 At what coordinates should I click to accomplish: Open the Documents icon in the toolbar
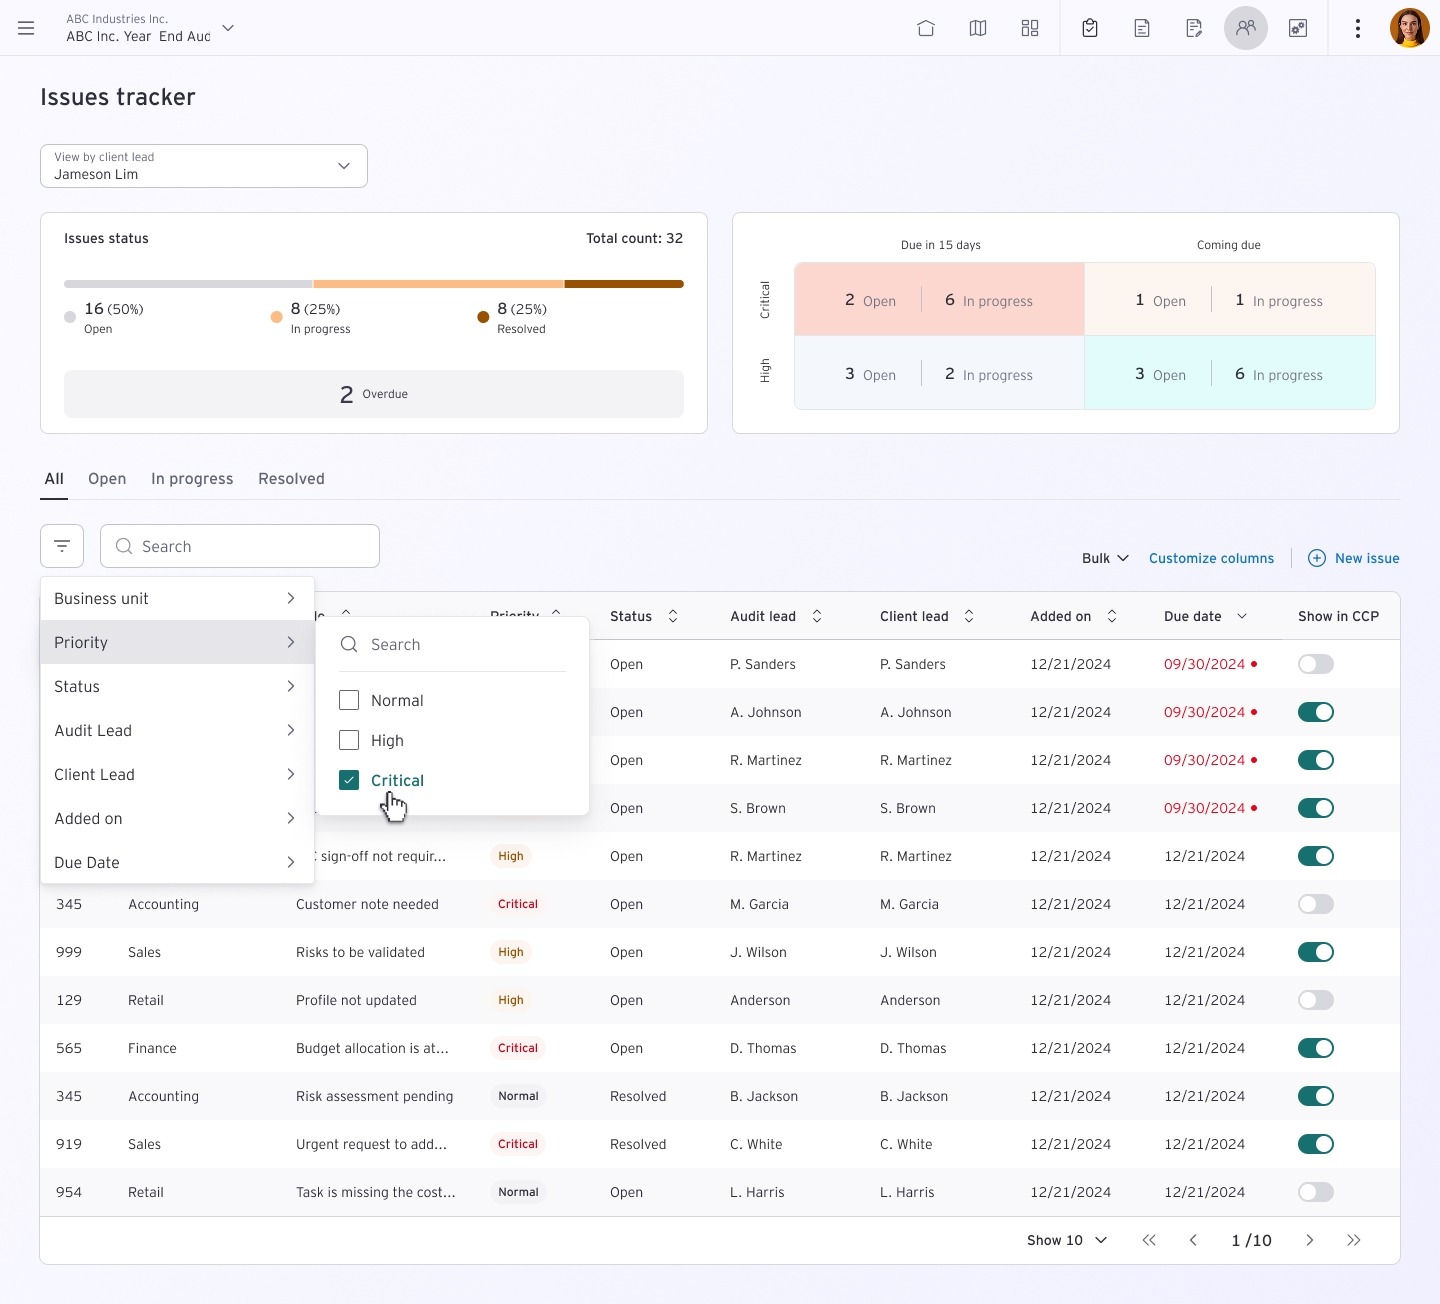coord(1141,28)
